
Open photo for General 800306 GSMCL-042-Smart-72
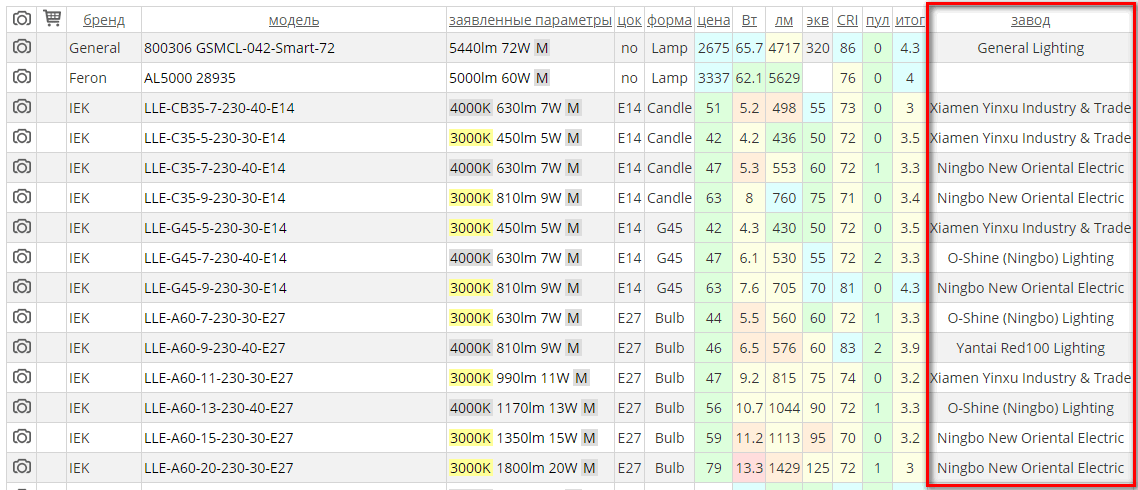[x=22, y=48]
